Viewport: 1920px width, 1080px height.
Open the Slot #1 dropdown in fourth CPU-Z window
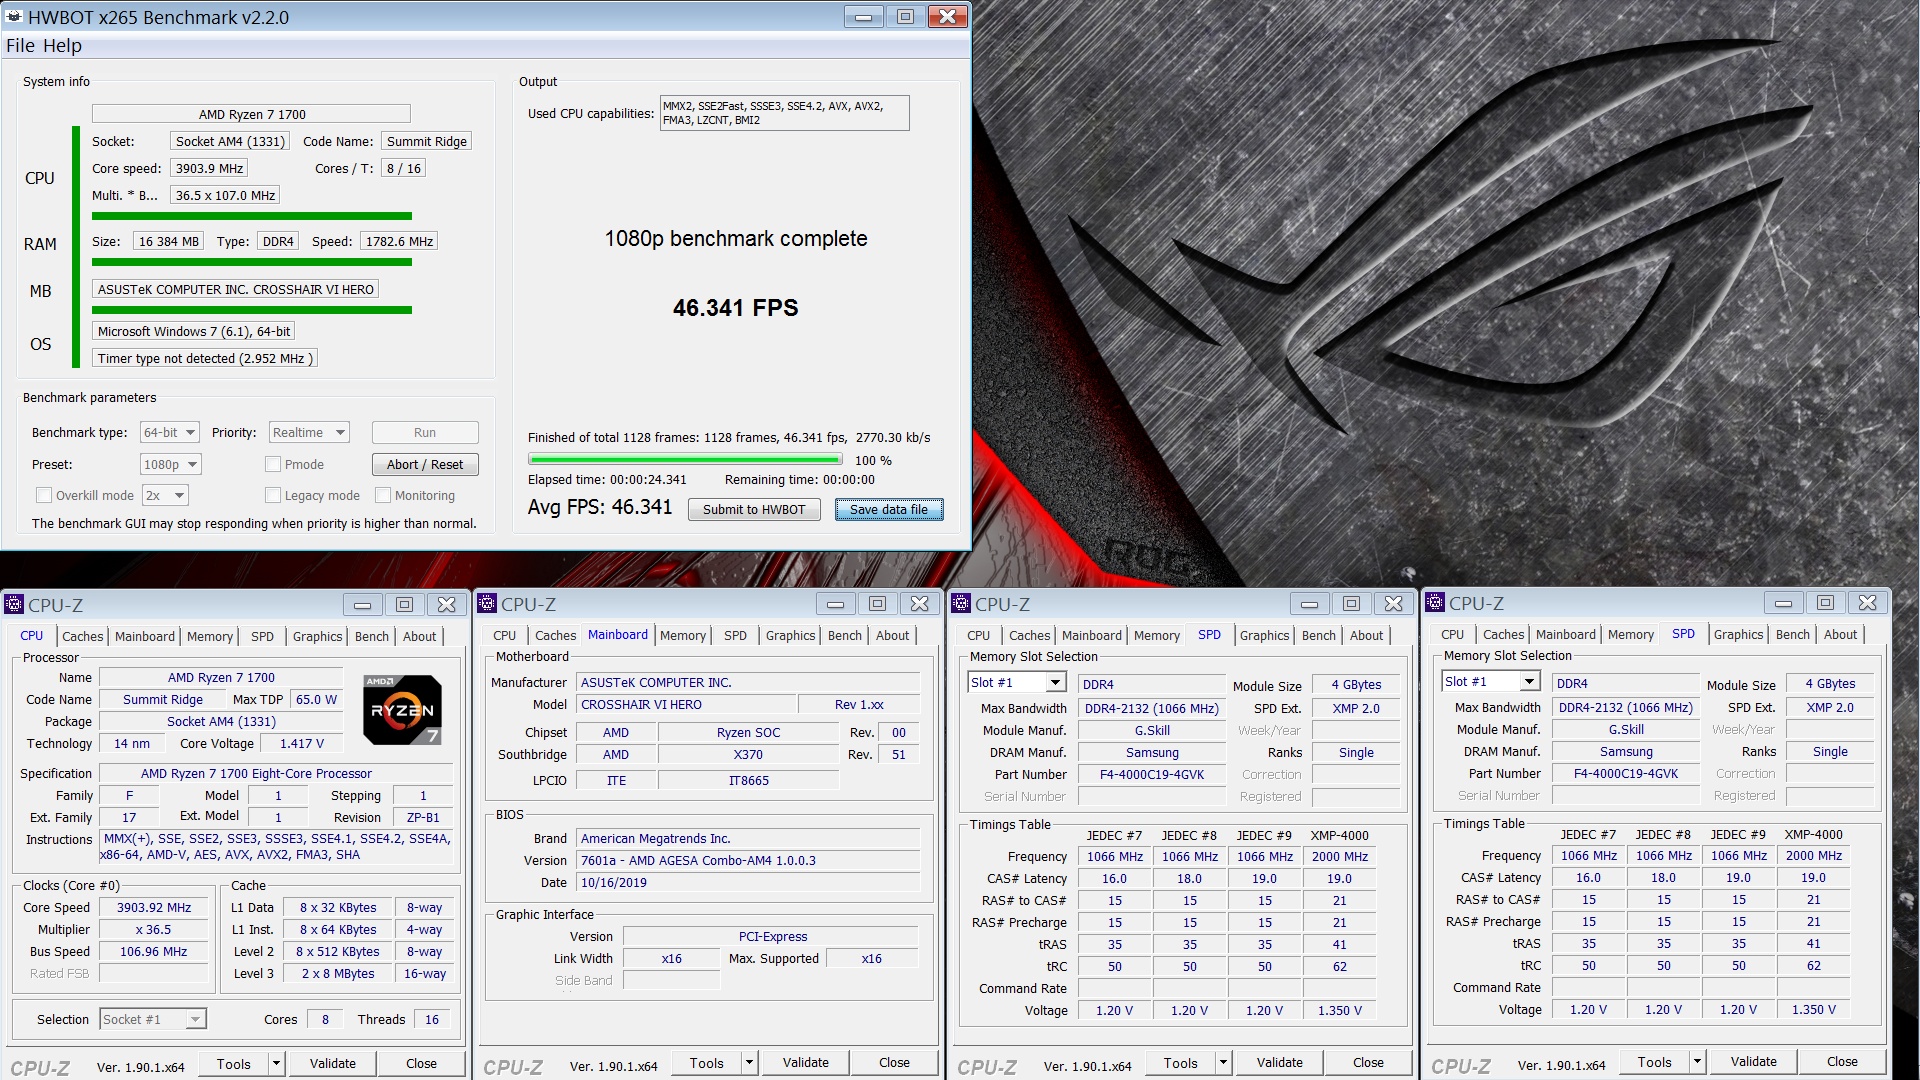point(1491,682)
